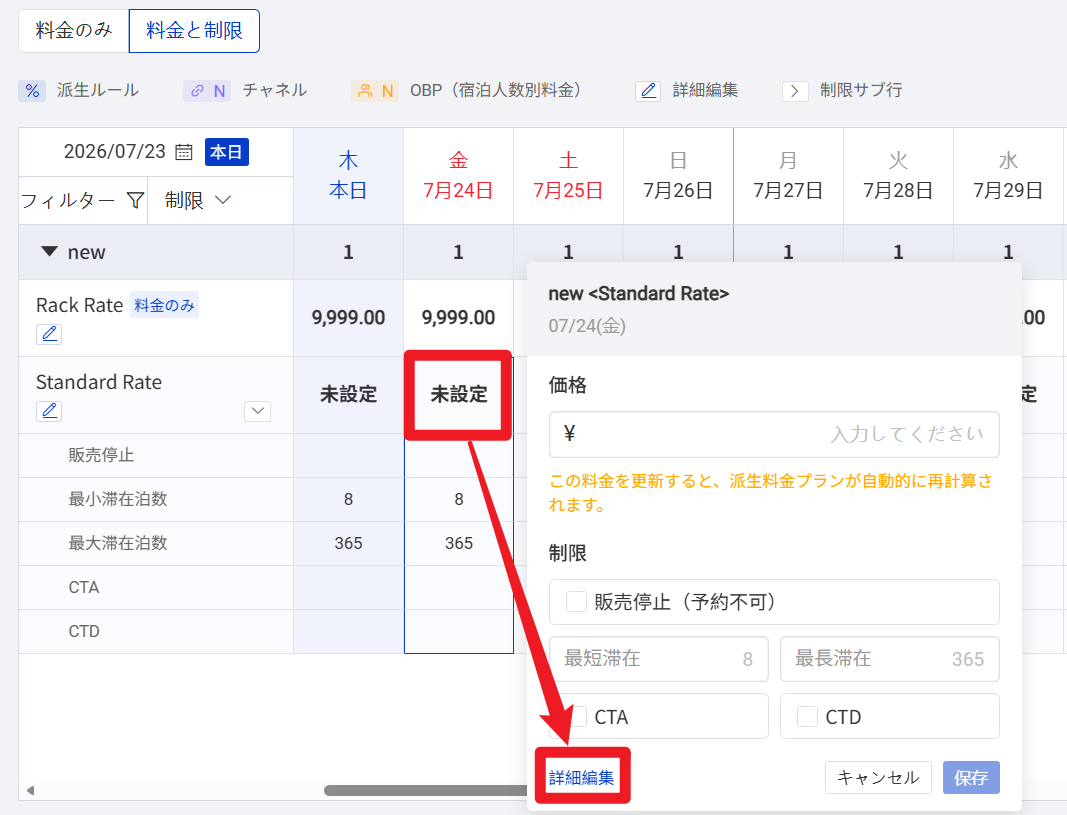
Task: Click the 最大滞在泊数 row label
Action: (x=118, y=543)
